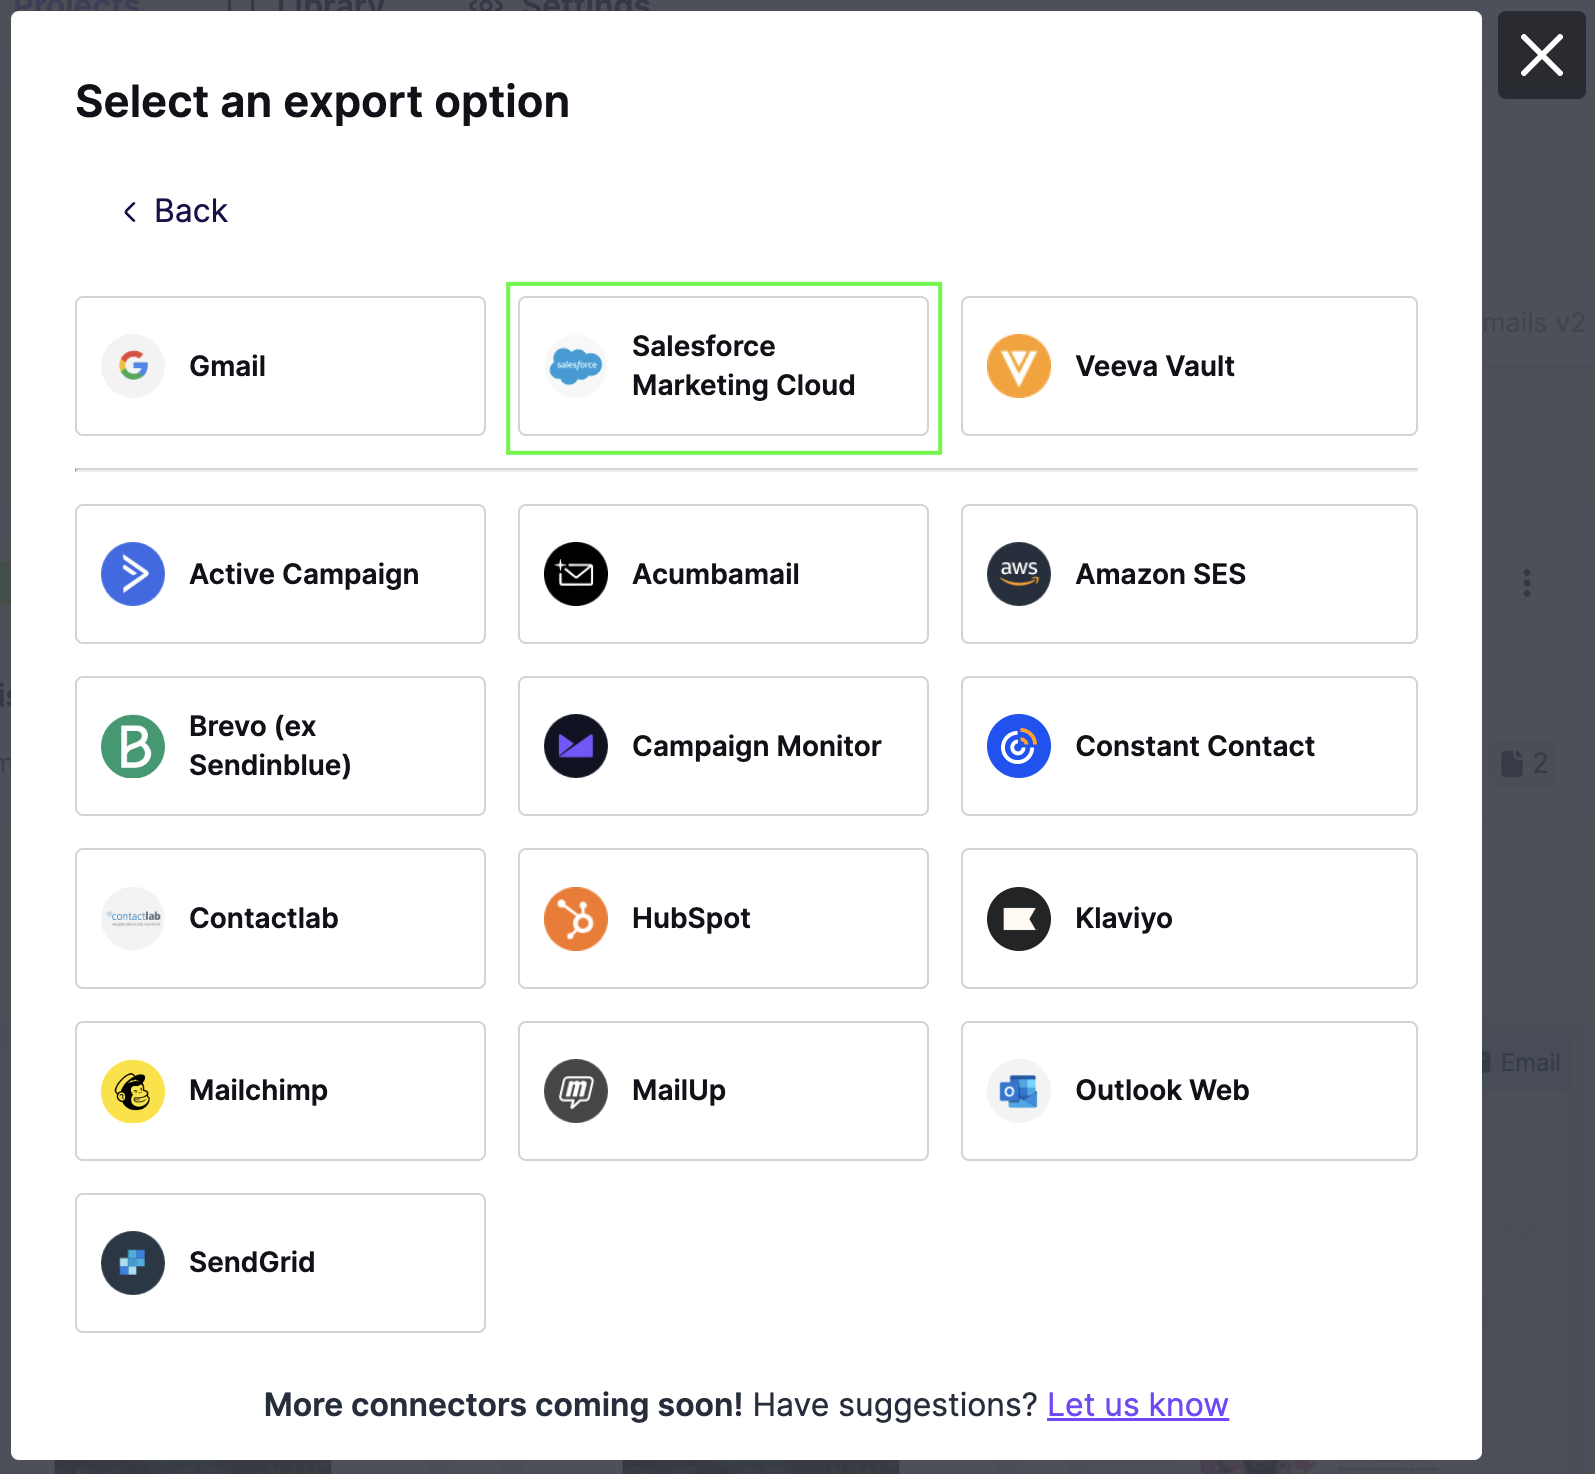Select Constant Contact label

tap(1195, 746)
